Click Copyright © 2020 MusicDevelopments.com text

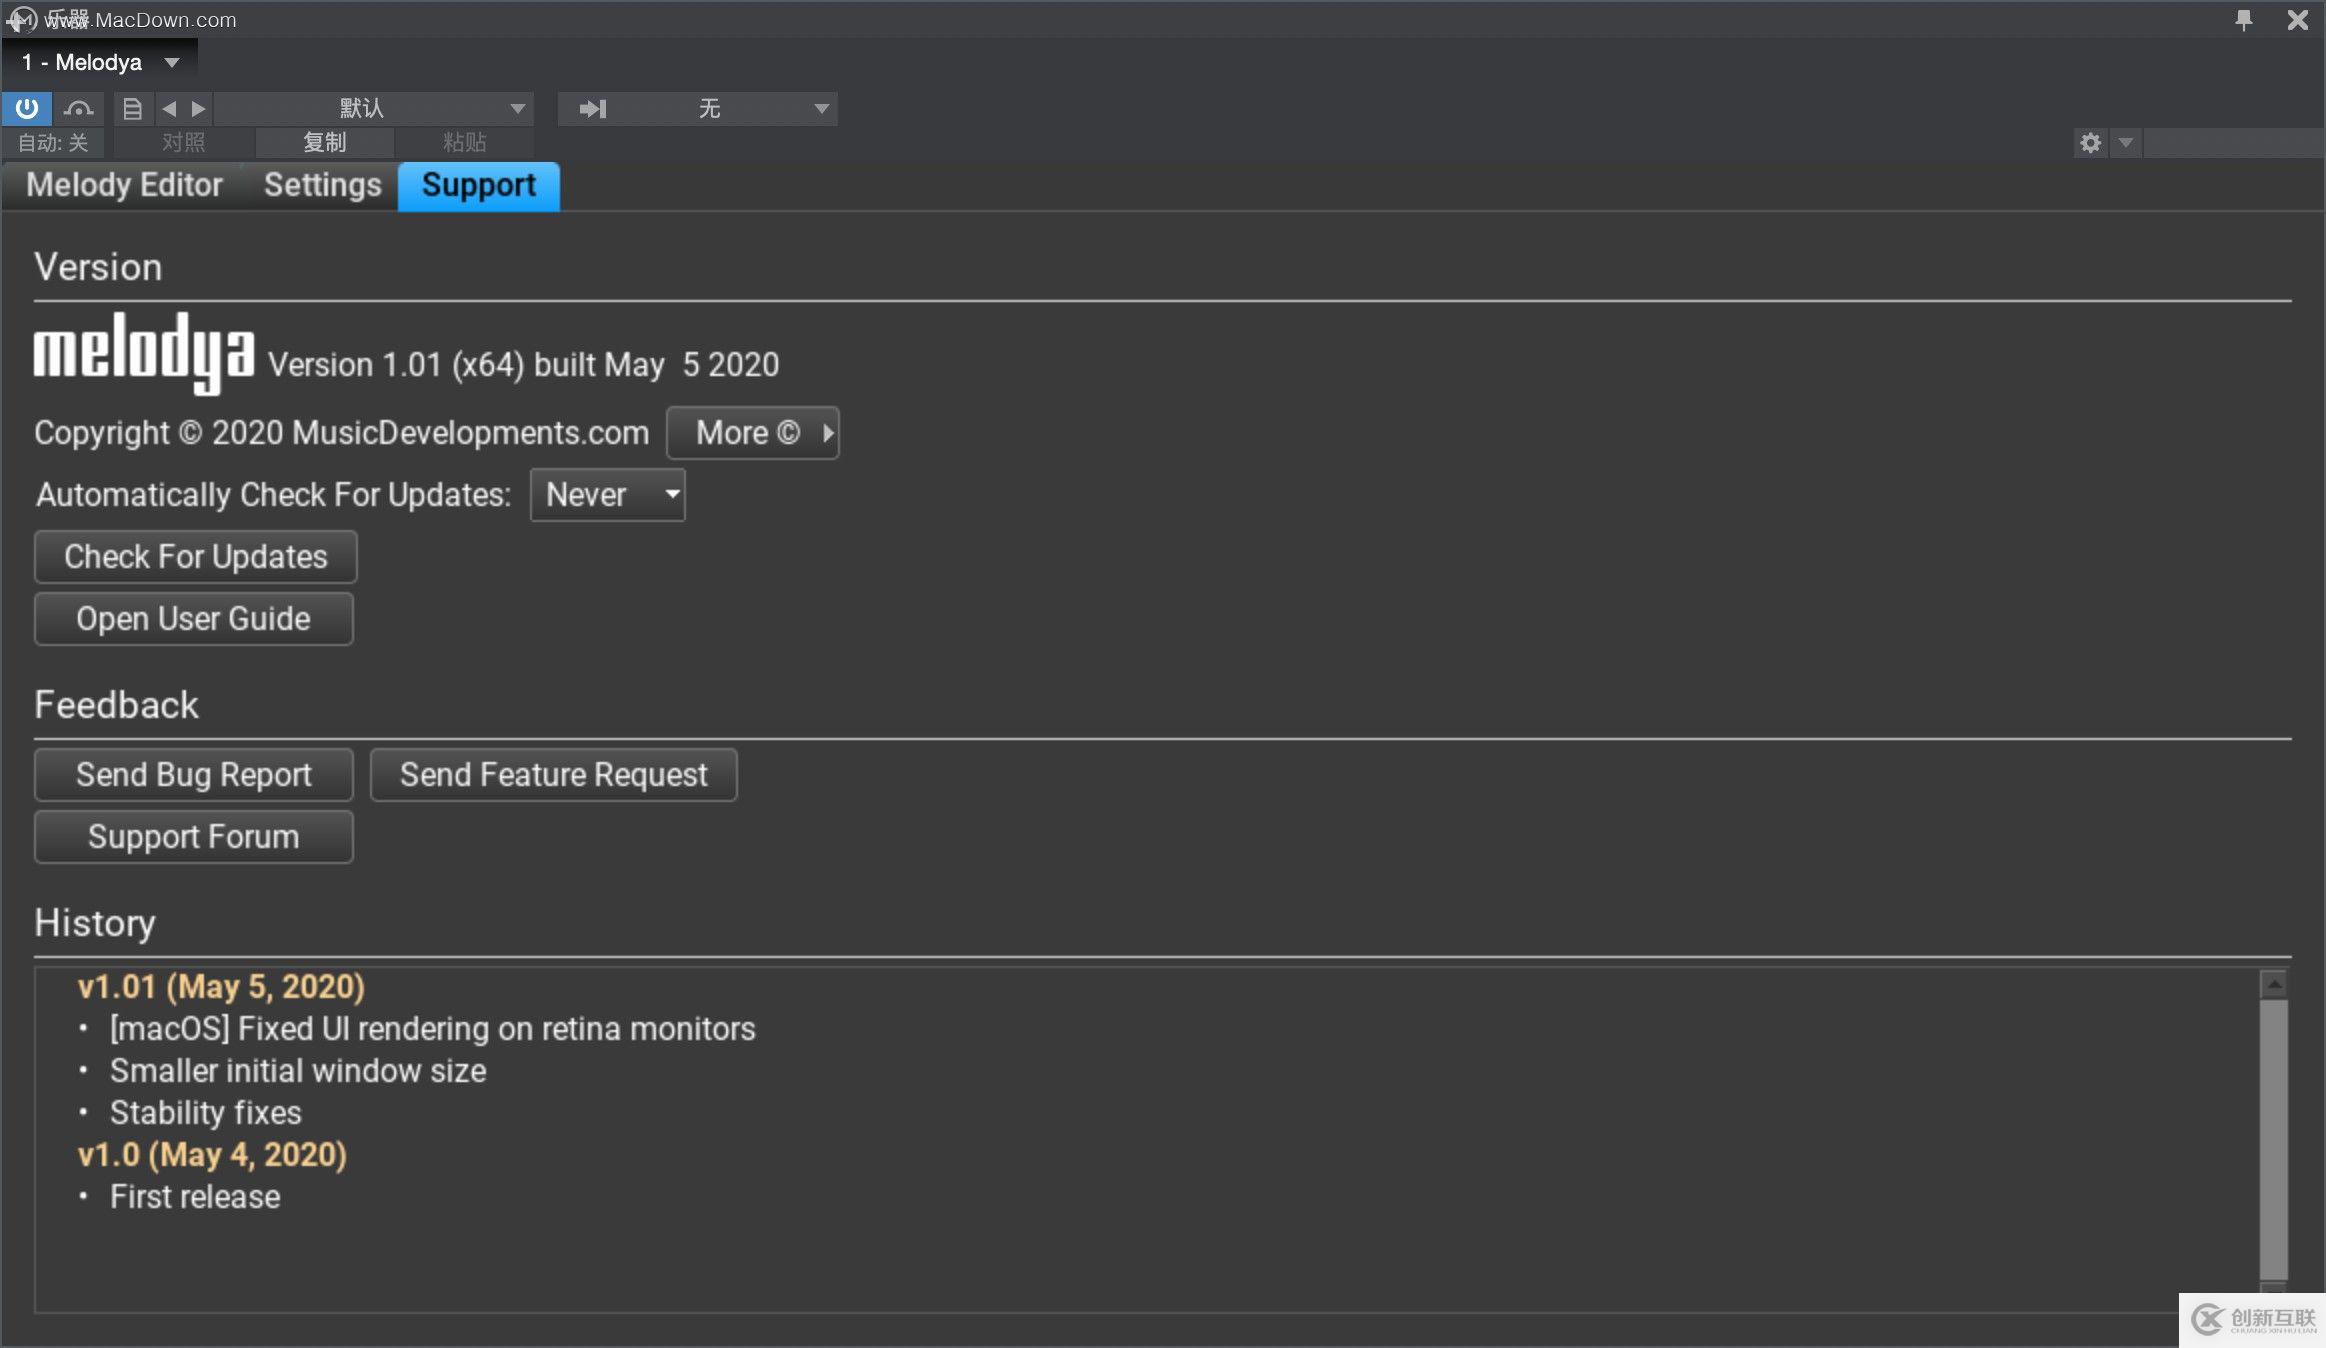342,433
